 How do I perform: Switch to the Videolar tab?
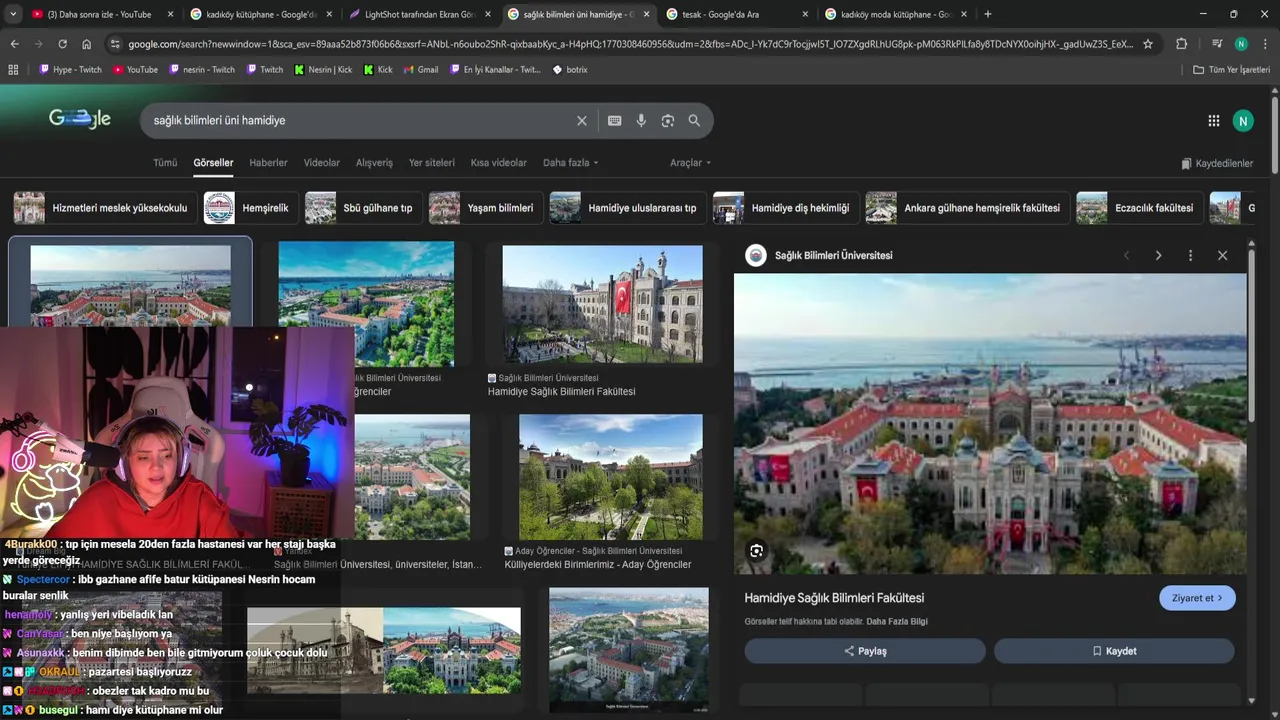pyautogui.click(x=322, y=163)
